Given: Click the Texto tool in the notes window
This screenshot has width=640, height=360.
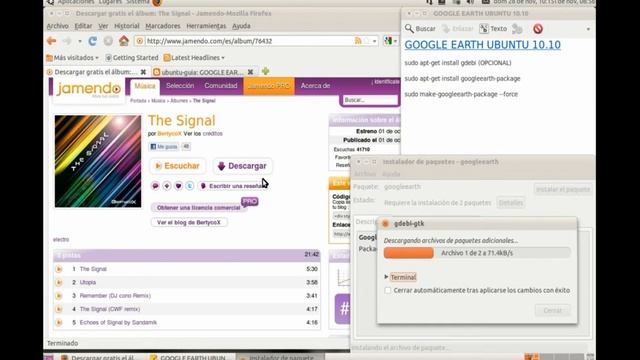Looking at the screenshot, I should click(493, 29).
